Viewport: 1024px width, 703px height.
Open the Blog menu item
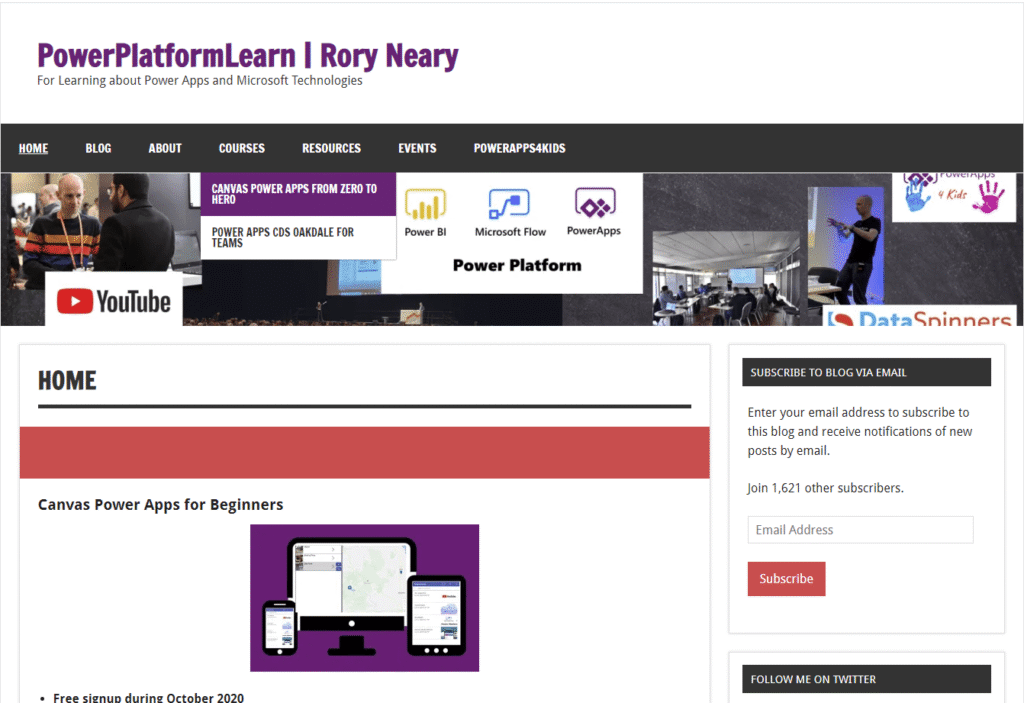point(98,148)
